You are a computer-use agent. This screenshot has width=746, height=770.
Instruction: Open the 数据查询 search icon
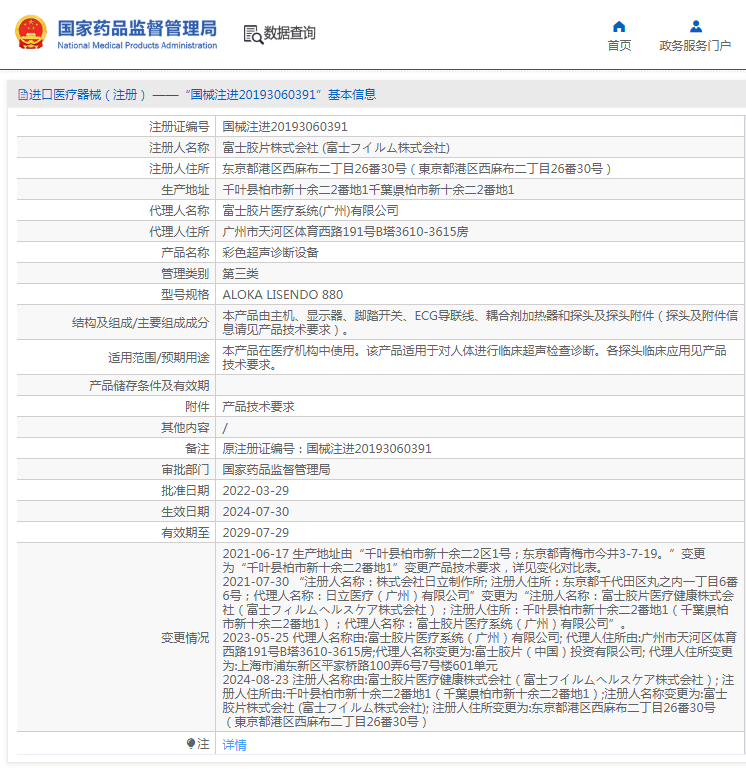[253, 34]
